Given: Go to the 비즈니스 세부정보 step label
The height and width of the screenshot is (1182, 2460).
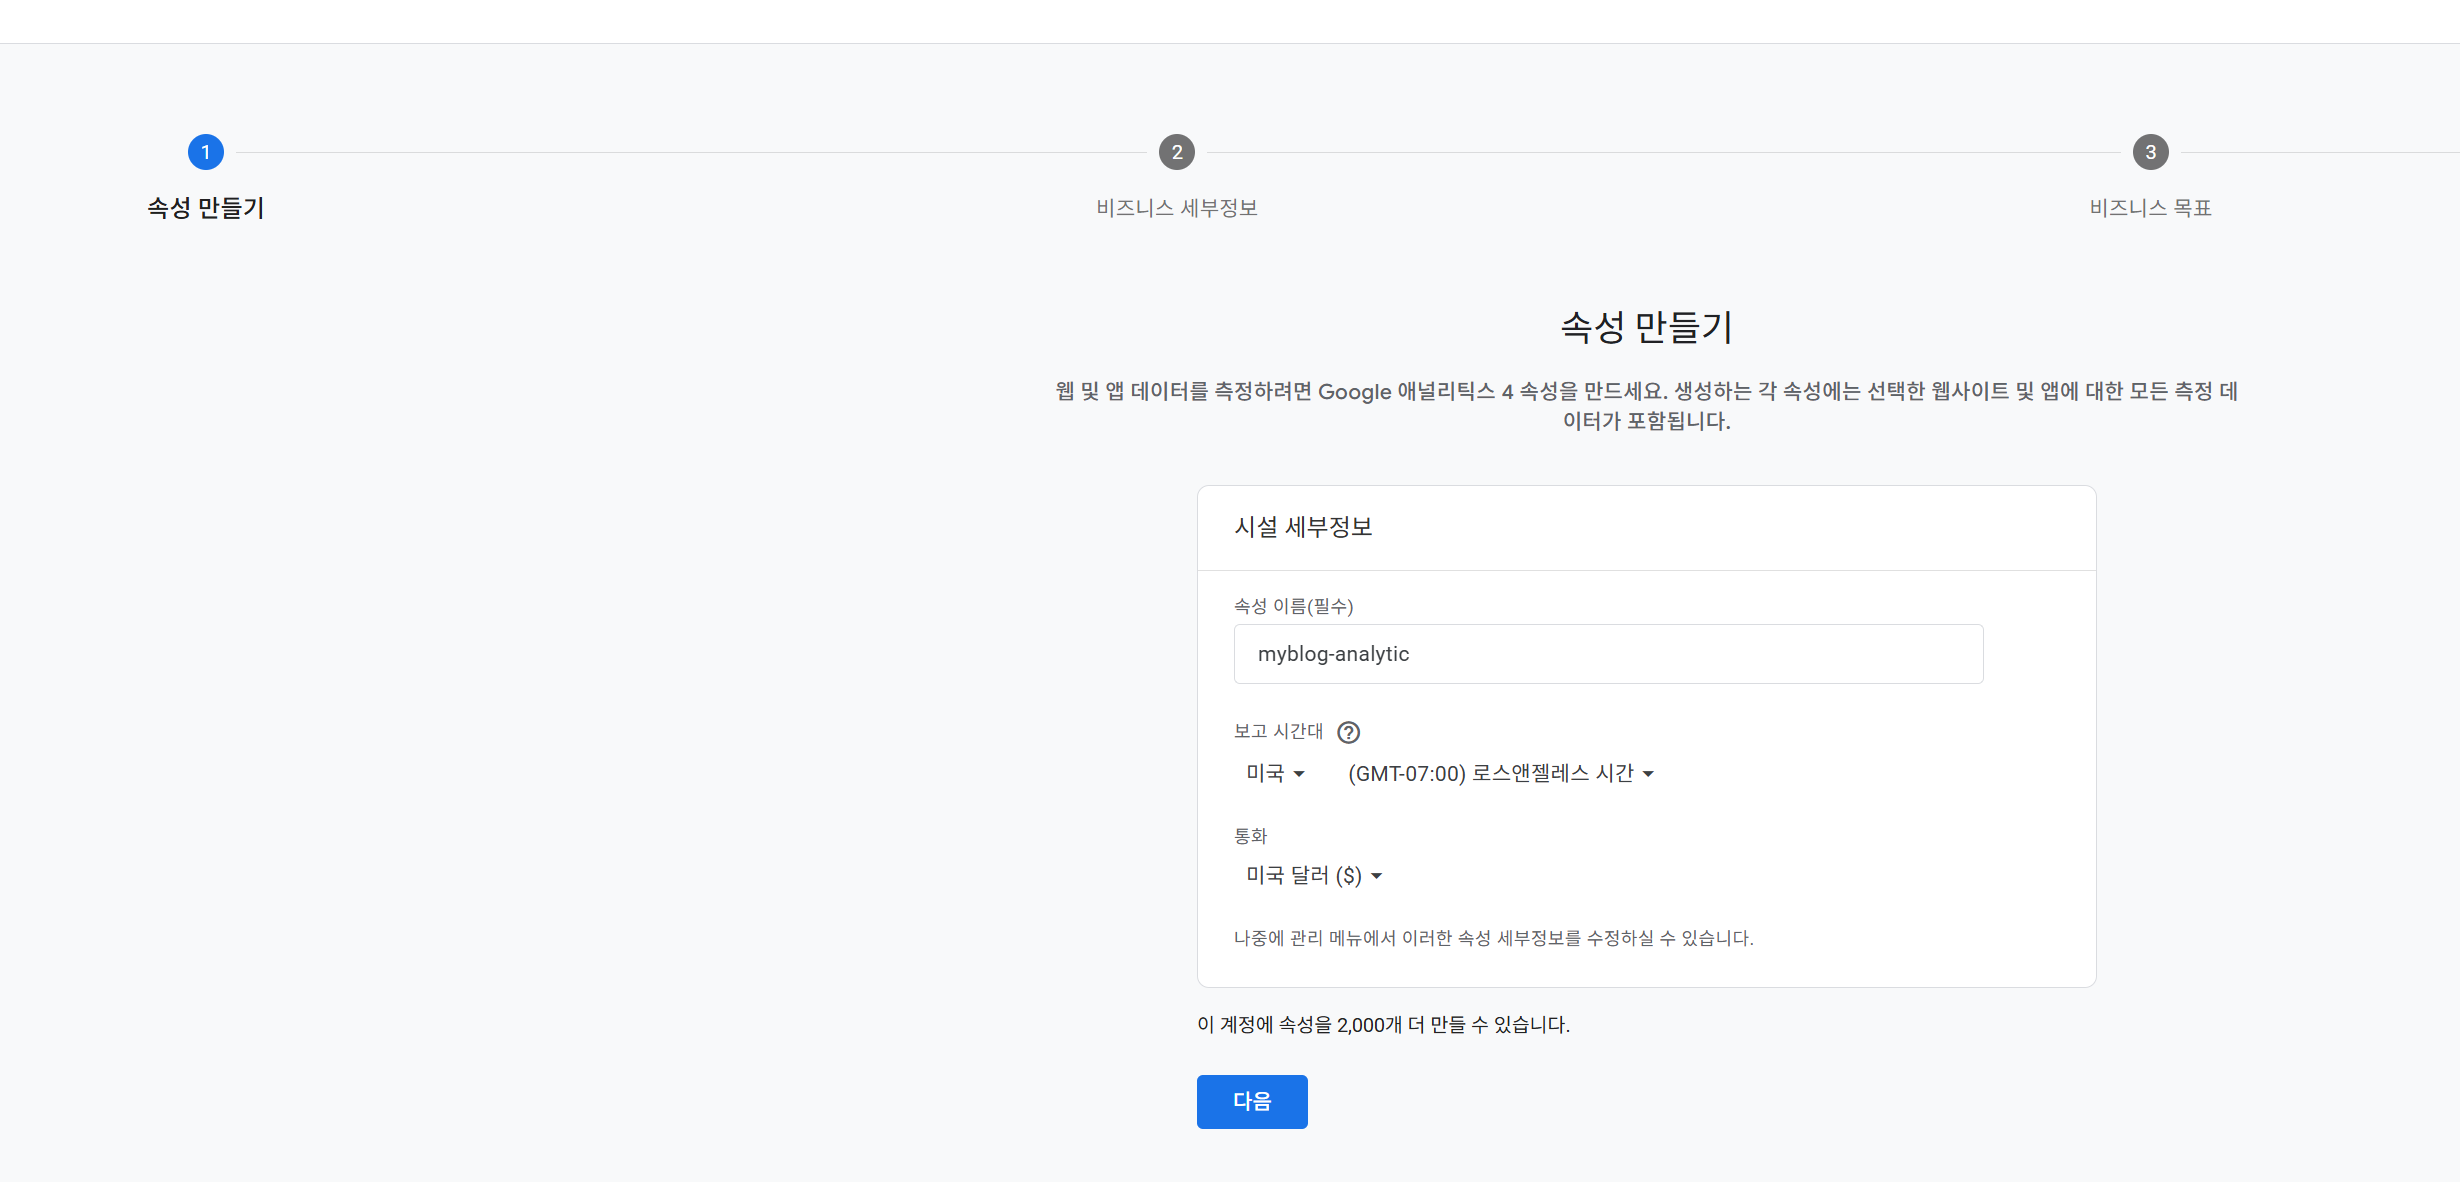Looking at the screenshot, I should click(x=1177, y=208).
